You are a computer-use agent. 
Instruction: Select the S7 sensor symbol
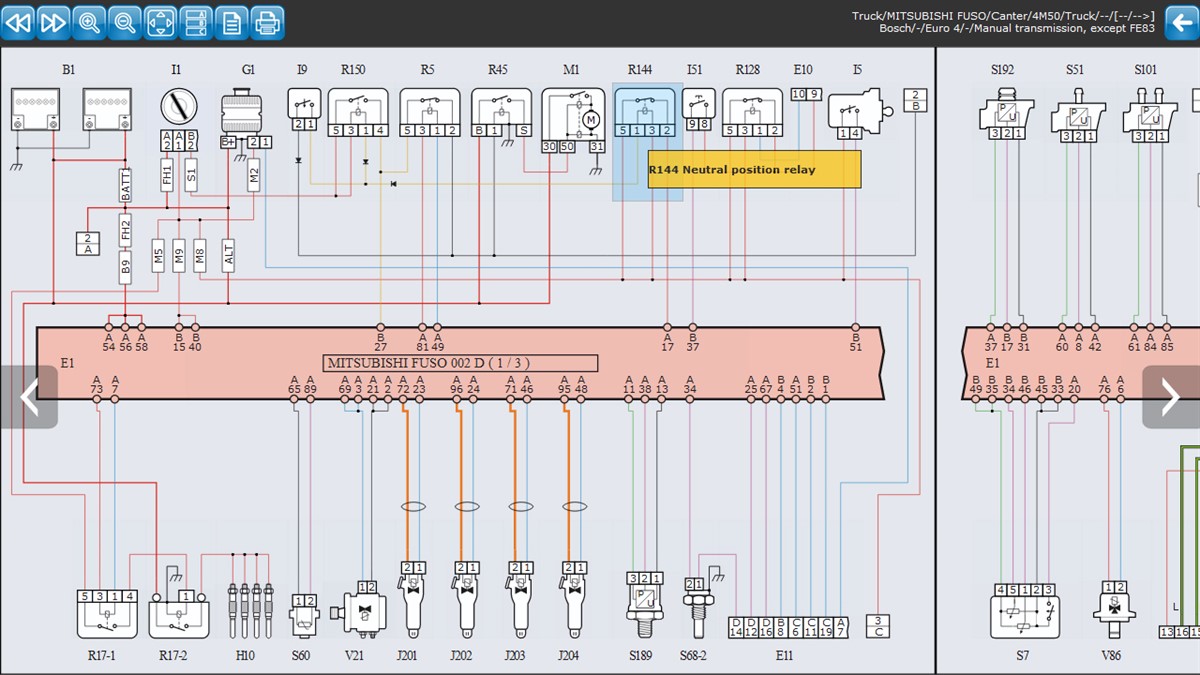[1024, 612]
